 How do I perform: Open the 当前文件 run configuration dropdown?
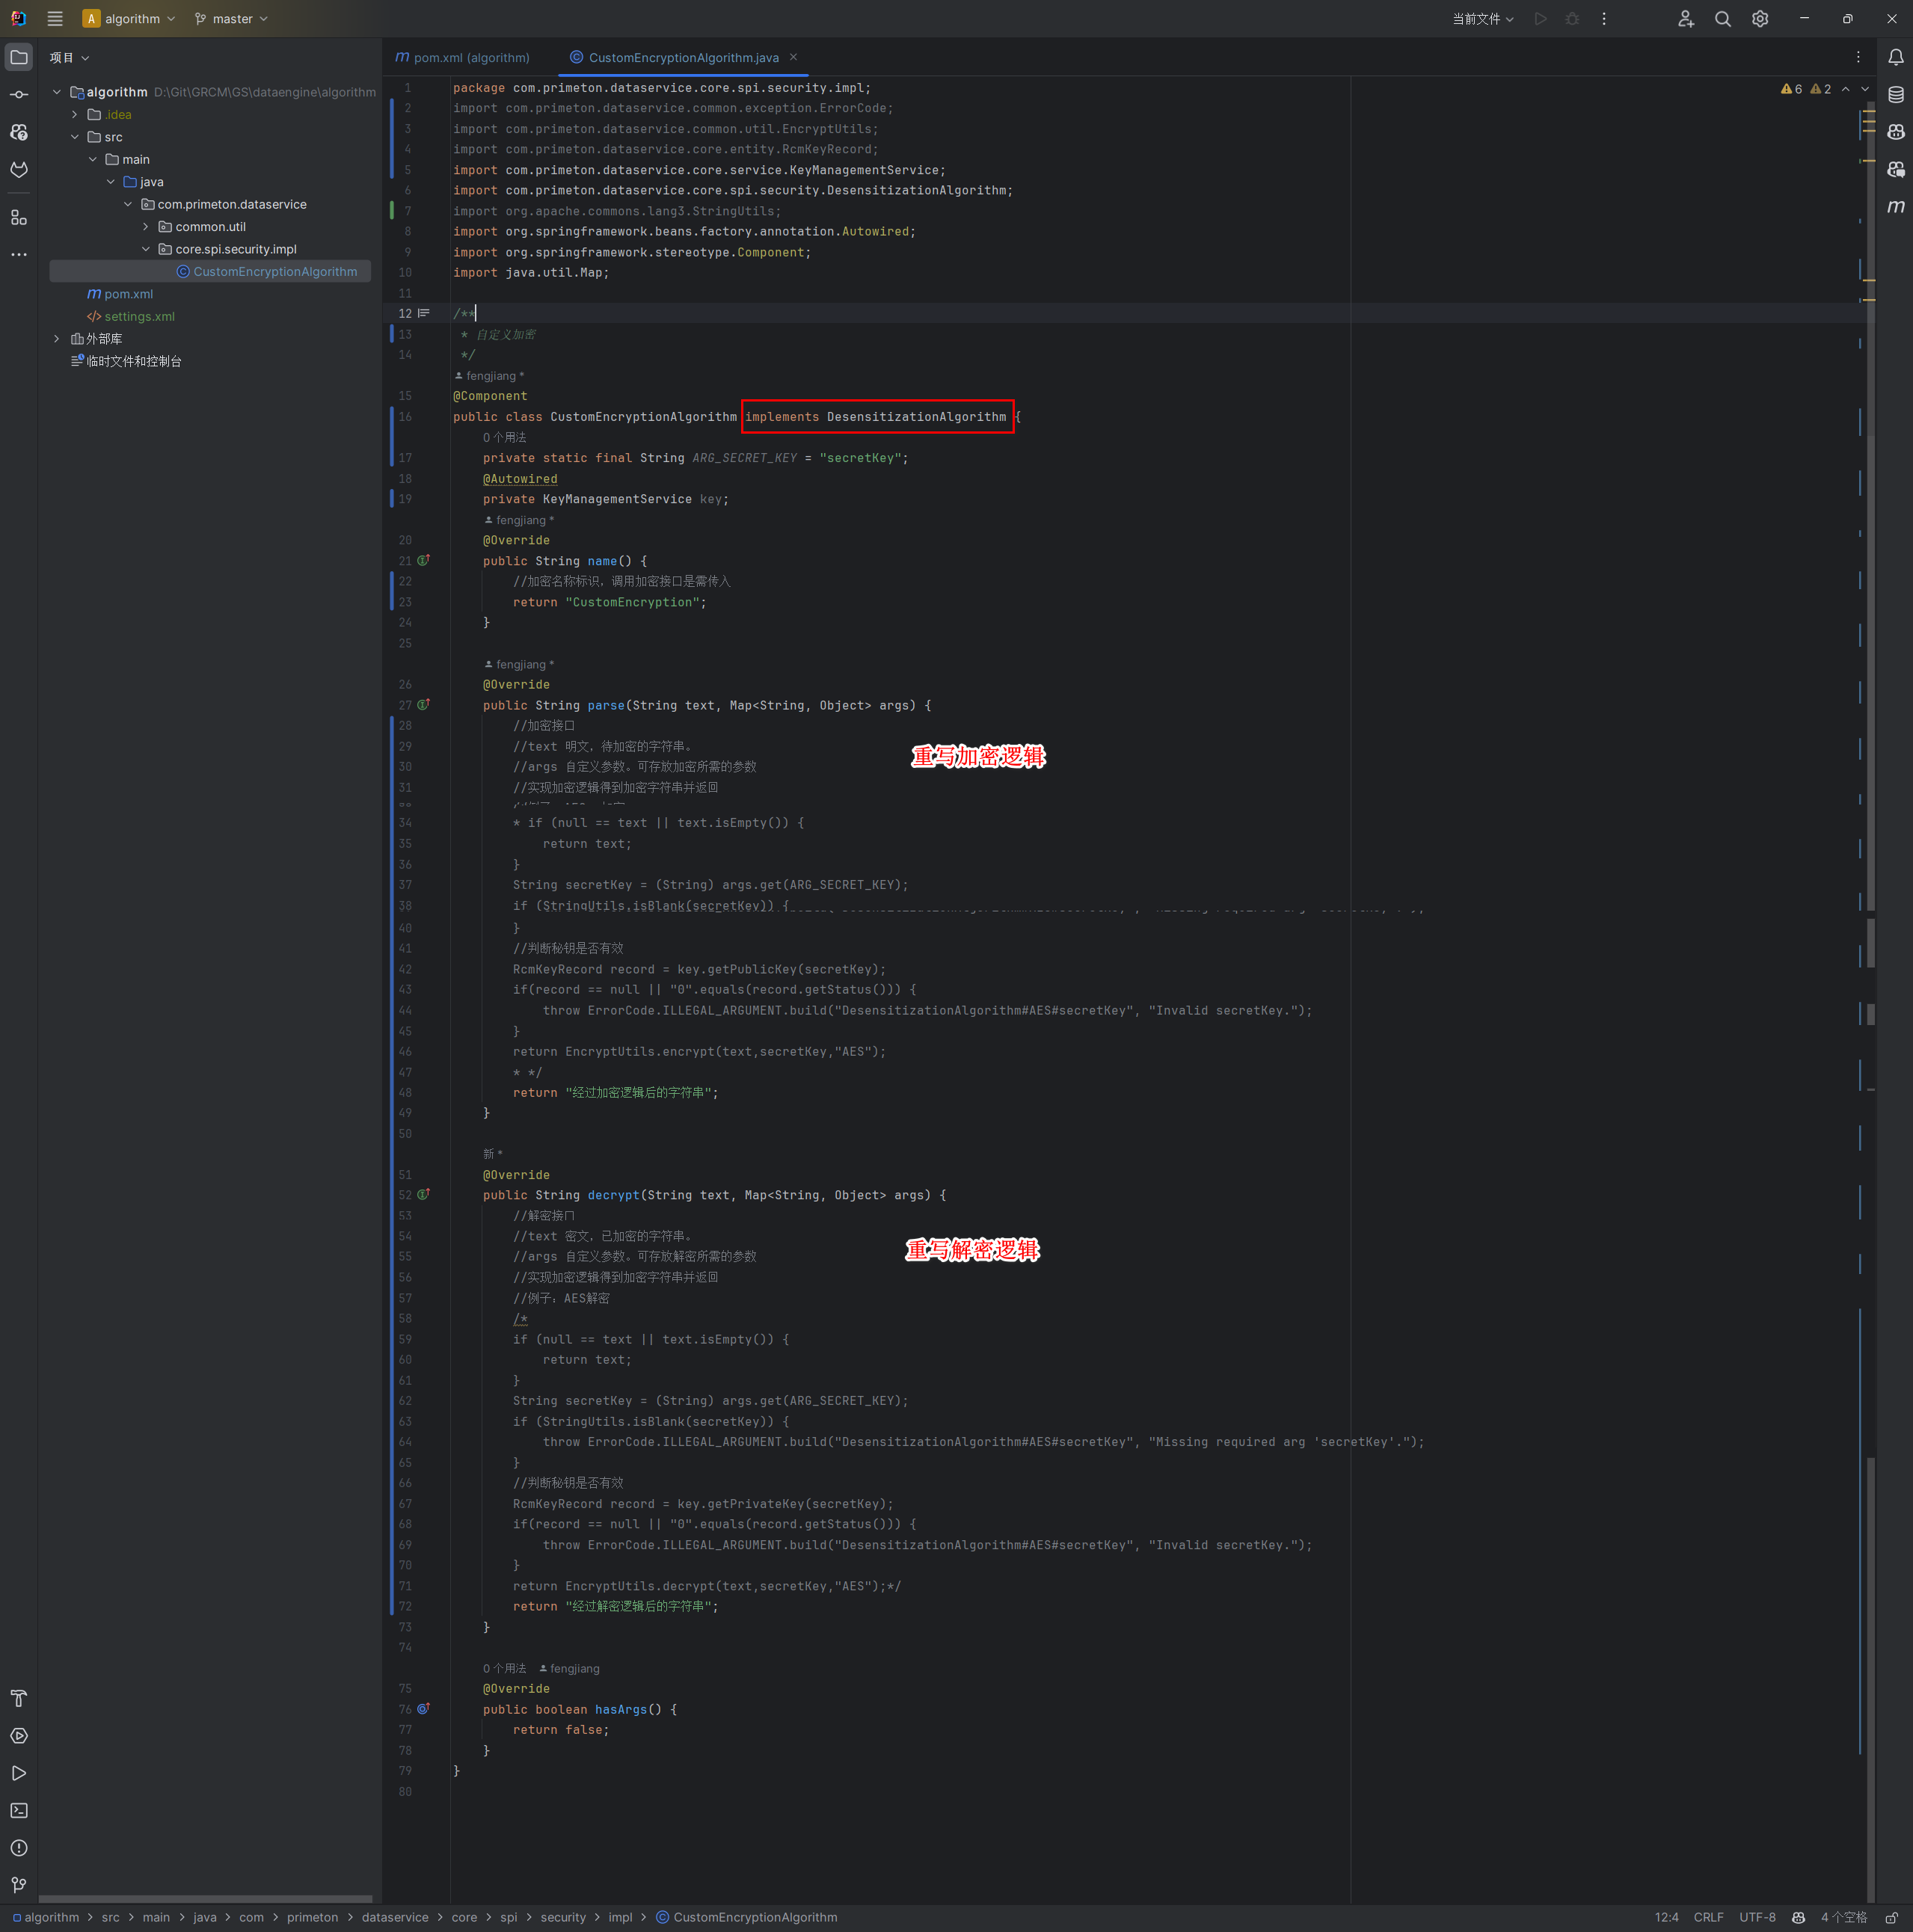click(1482, 19)
